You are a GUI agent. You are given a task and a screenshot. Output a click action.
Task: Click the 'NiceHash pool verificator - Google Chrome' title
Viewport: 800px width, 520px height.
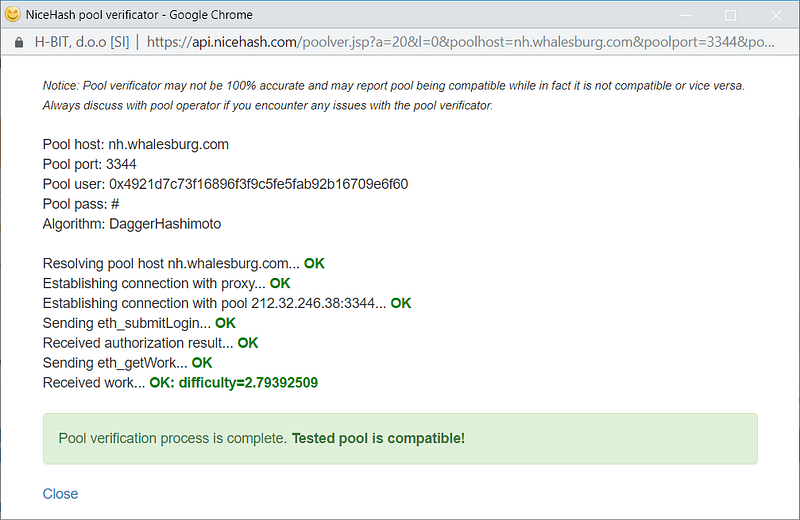(x=139, y=15)
